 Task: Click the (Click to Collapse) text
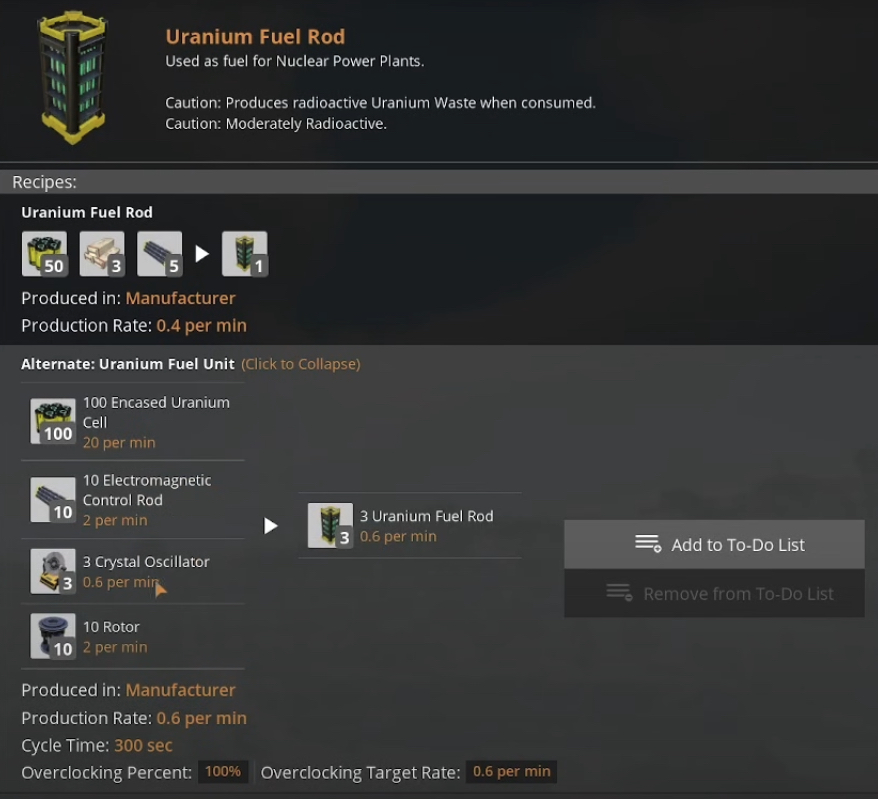pyautogui.click(x=301, y=364)
